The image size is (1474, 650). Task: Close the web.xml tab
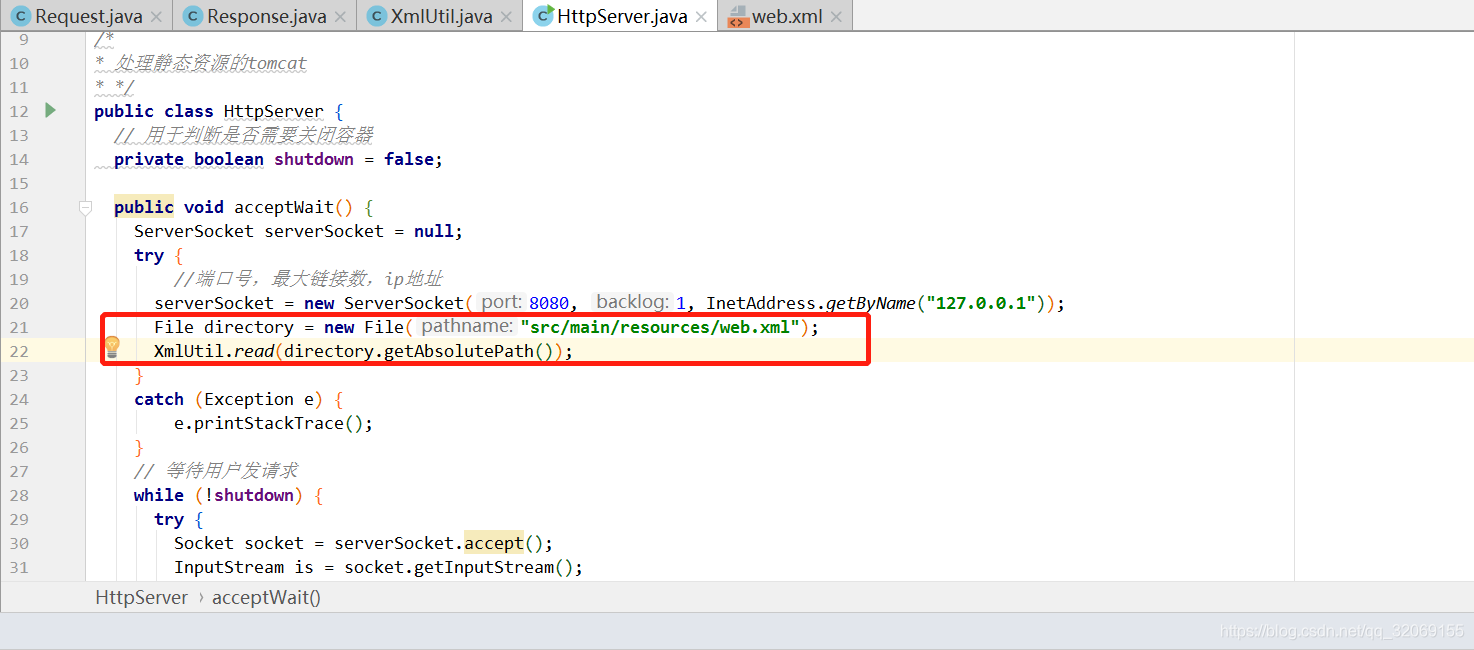pos(836,17)
